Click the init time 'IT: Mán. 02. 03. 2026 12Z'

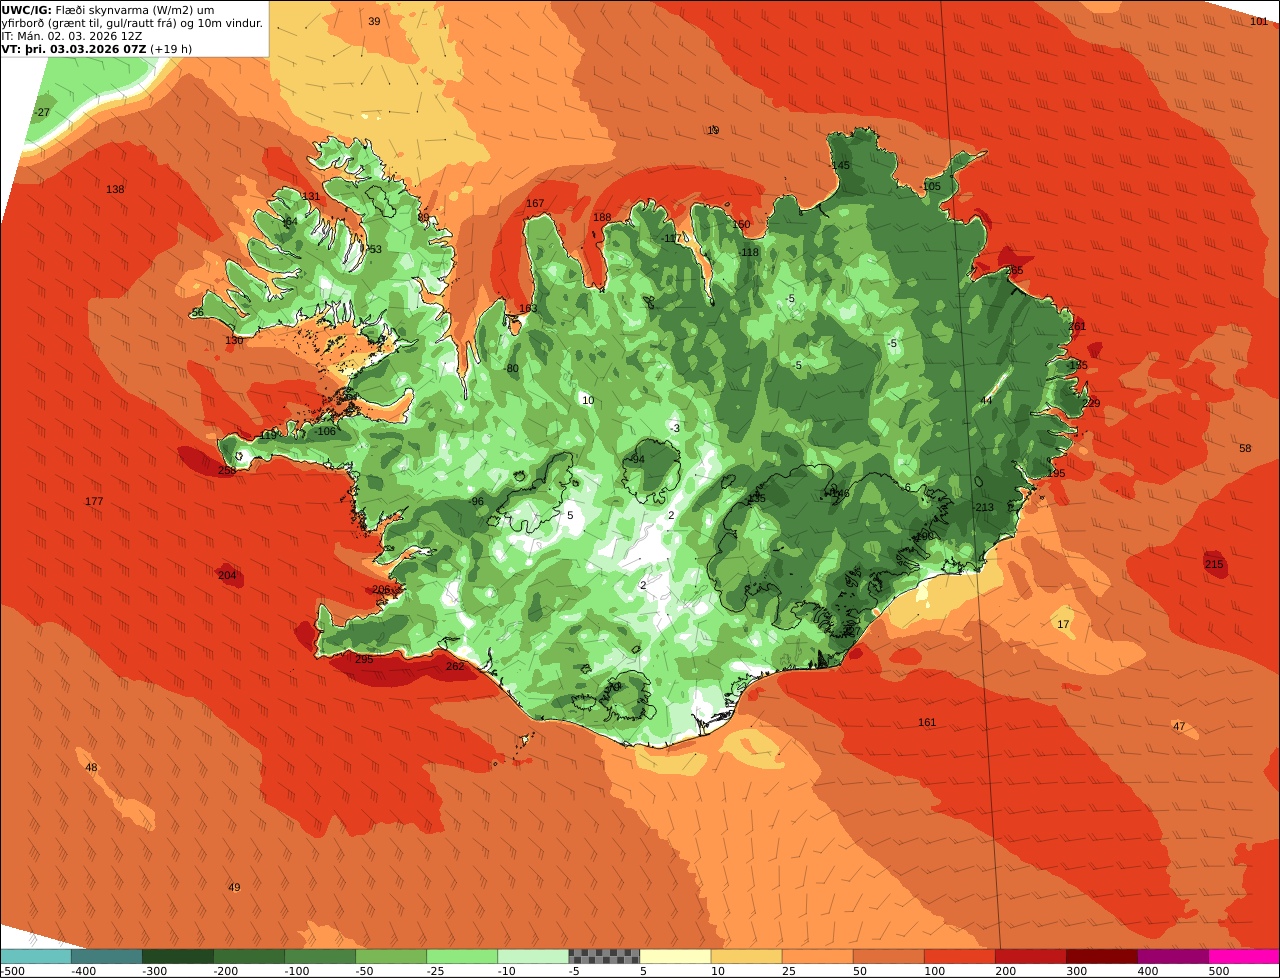pyautogui.click(x=74, y=35)
